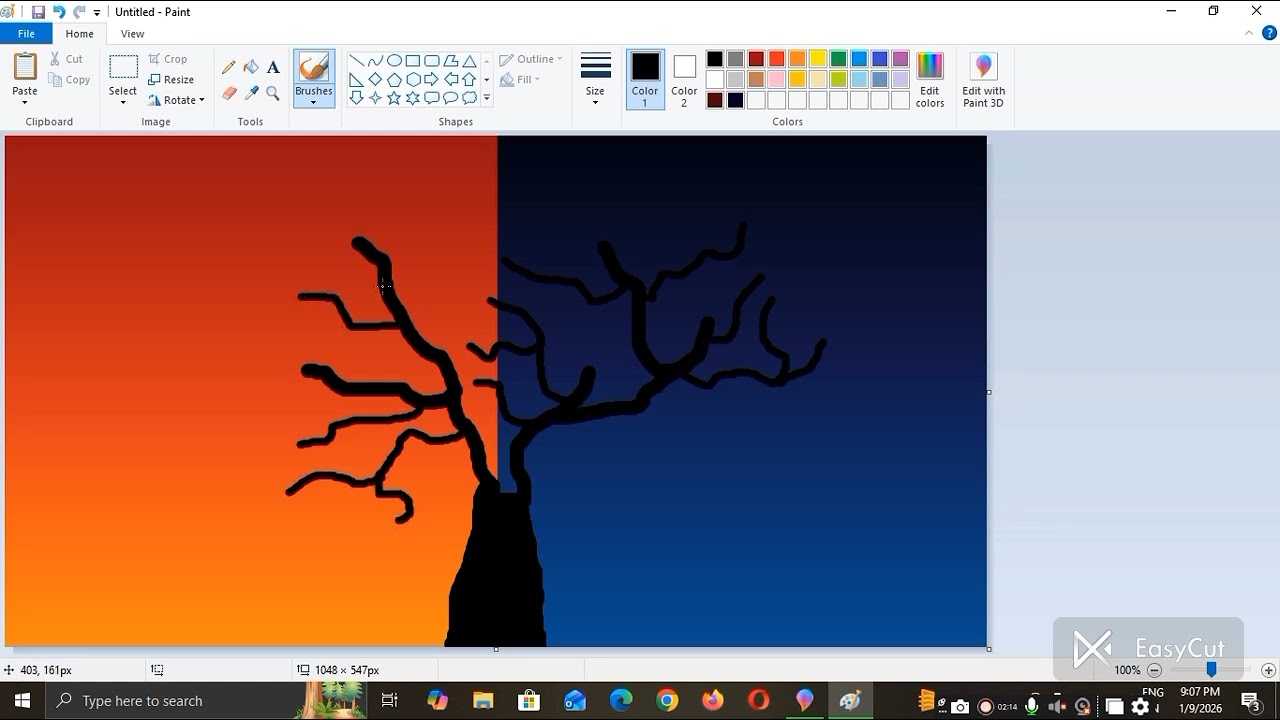Click the rectangular Select tool icon
This screenshot has height=720, width=1280.
point(123,67)
